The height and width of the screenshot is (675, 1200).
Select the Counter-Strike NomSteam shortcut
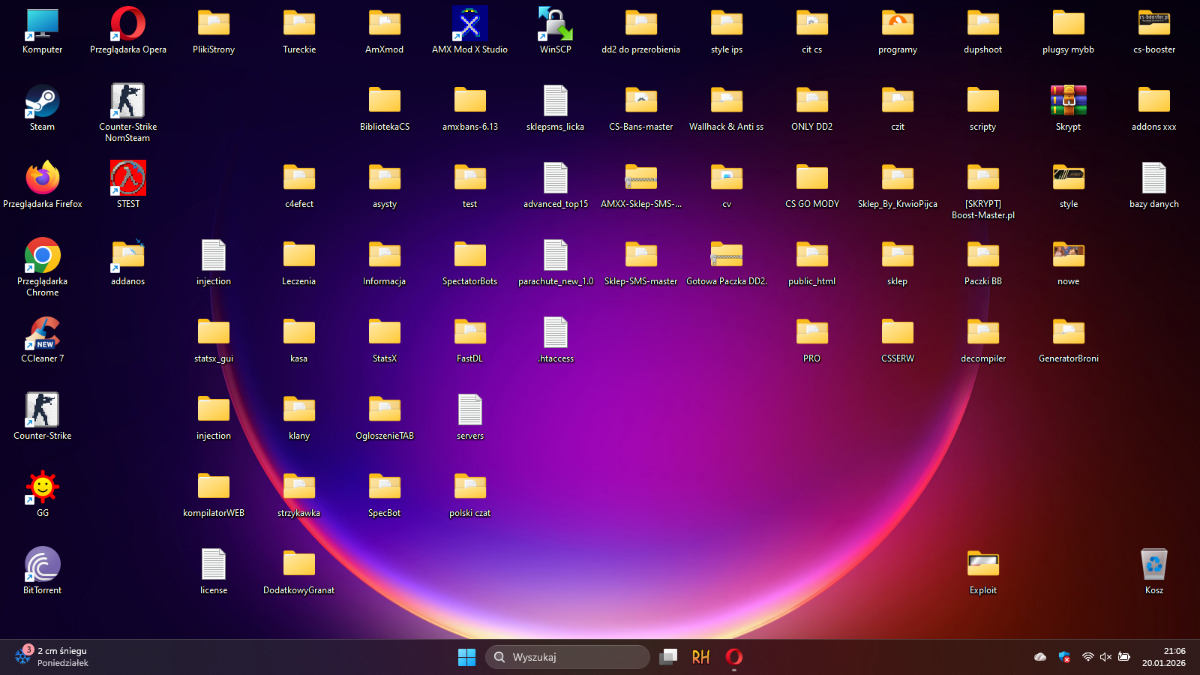[128, 101]
